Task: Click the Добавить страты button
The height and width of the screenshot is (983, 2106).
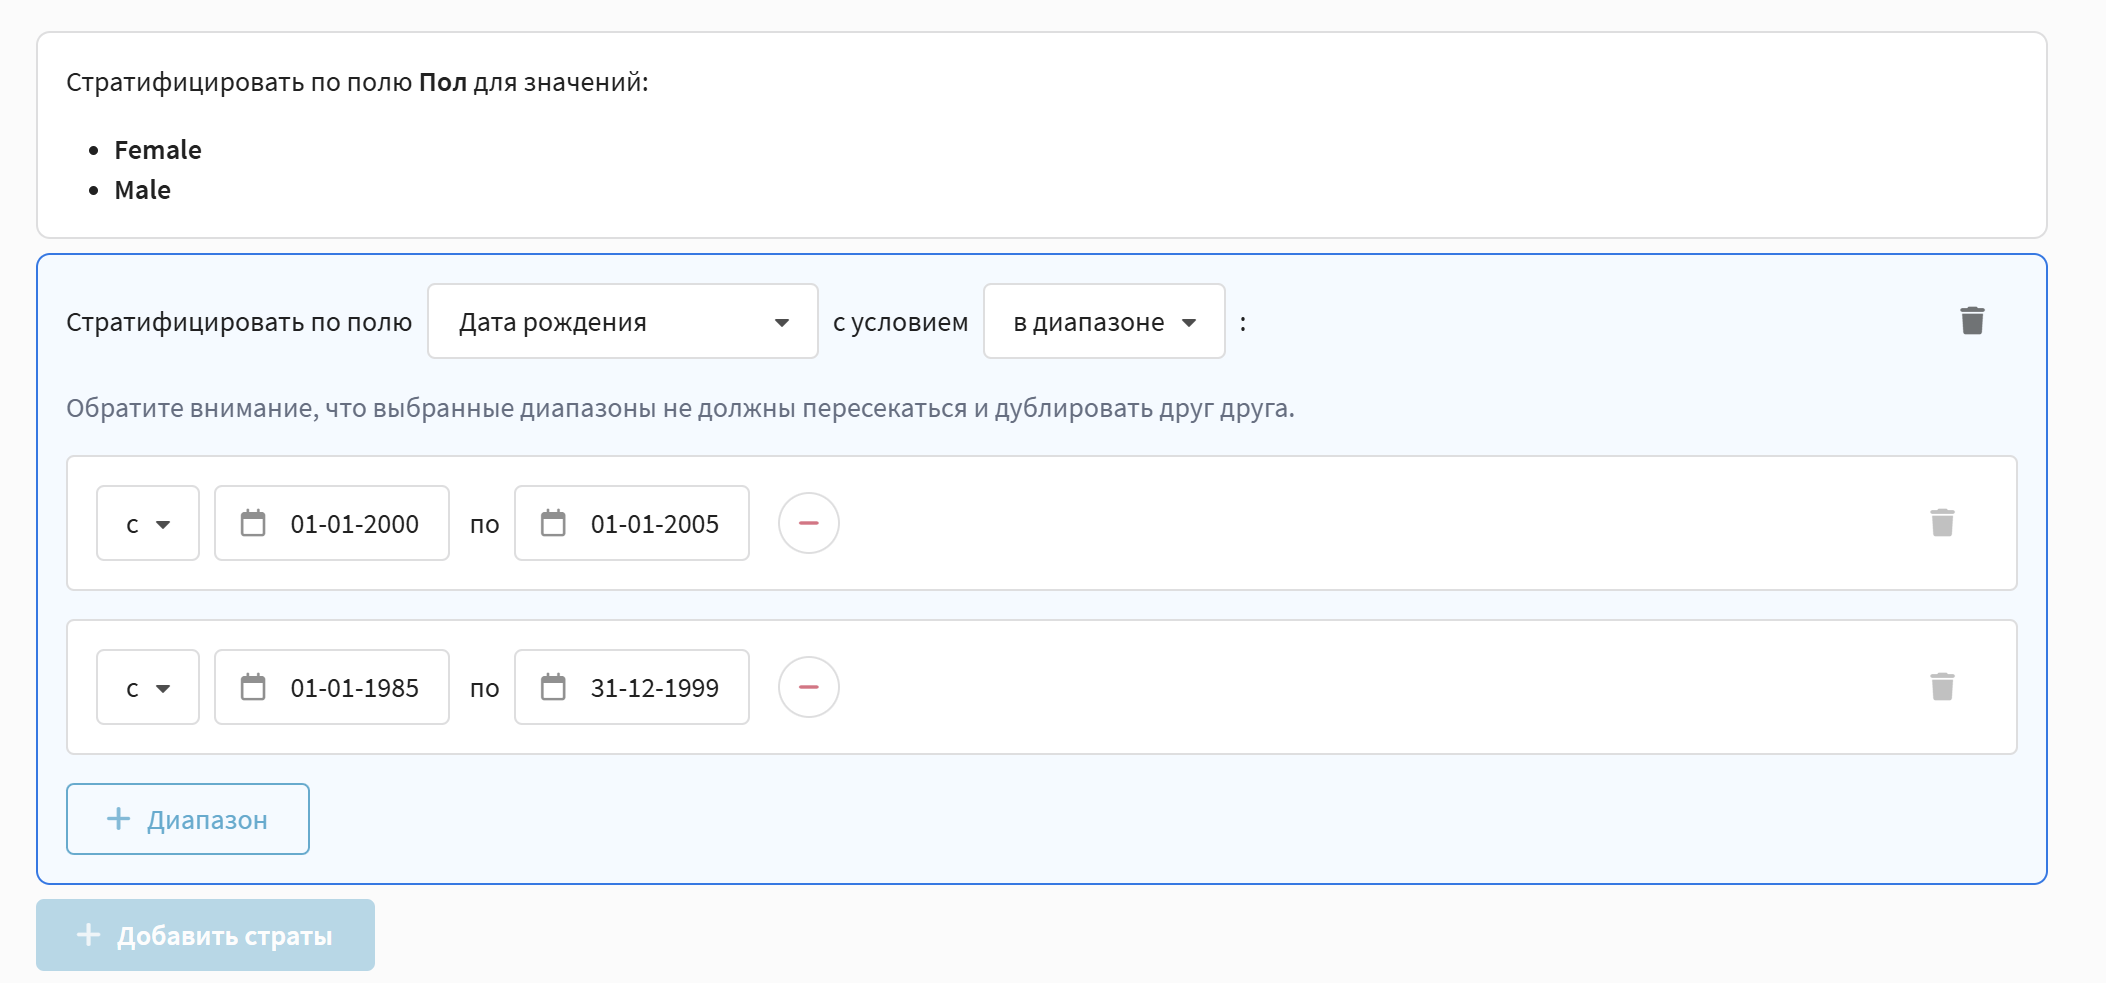Action: 205,935
